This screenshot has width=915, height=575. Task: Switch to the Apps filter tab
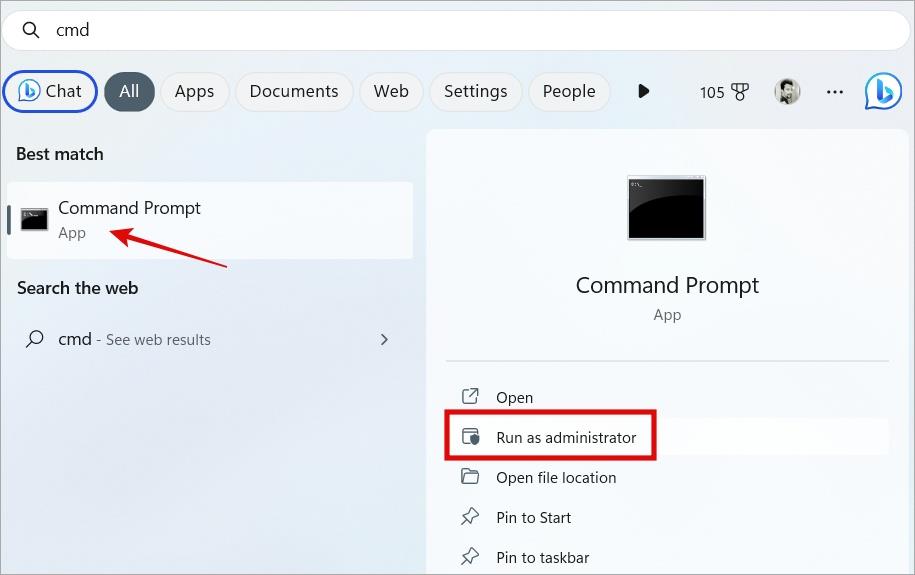coord(194,92)
